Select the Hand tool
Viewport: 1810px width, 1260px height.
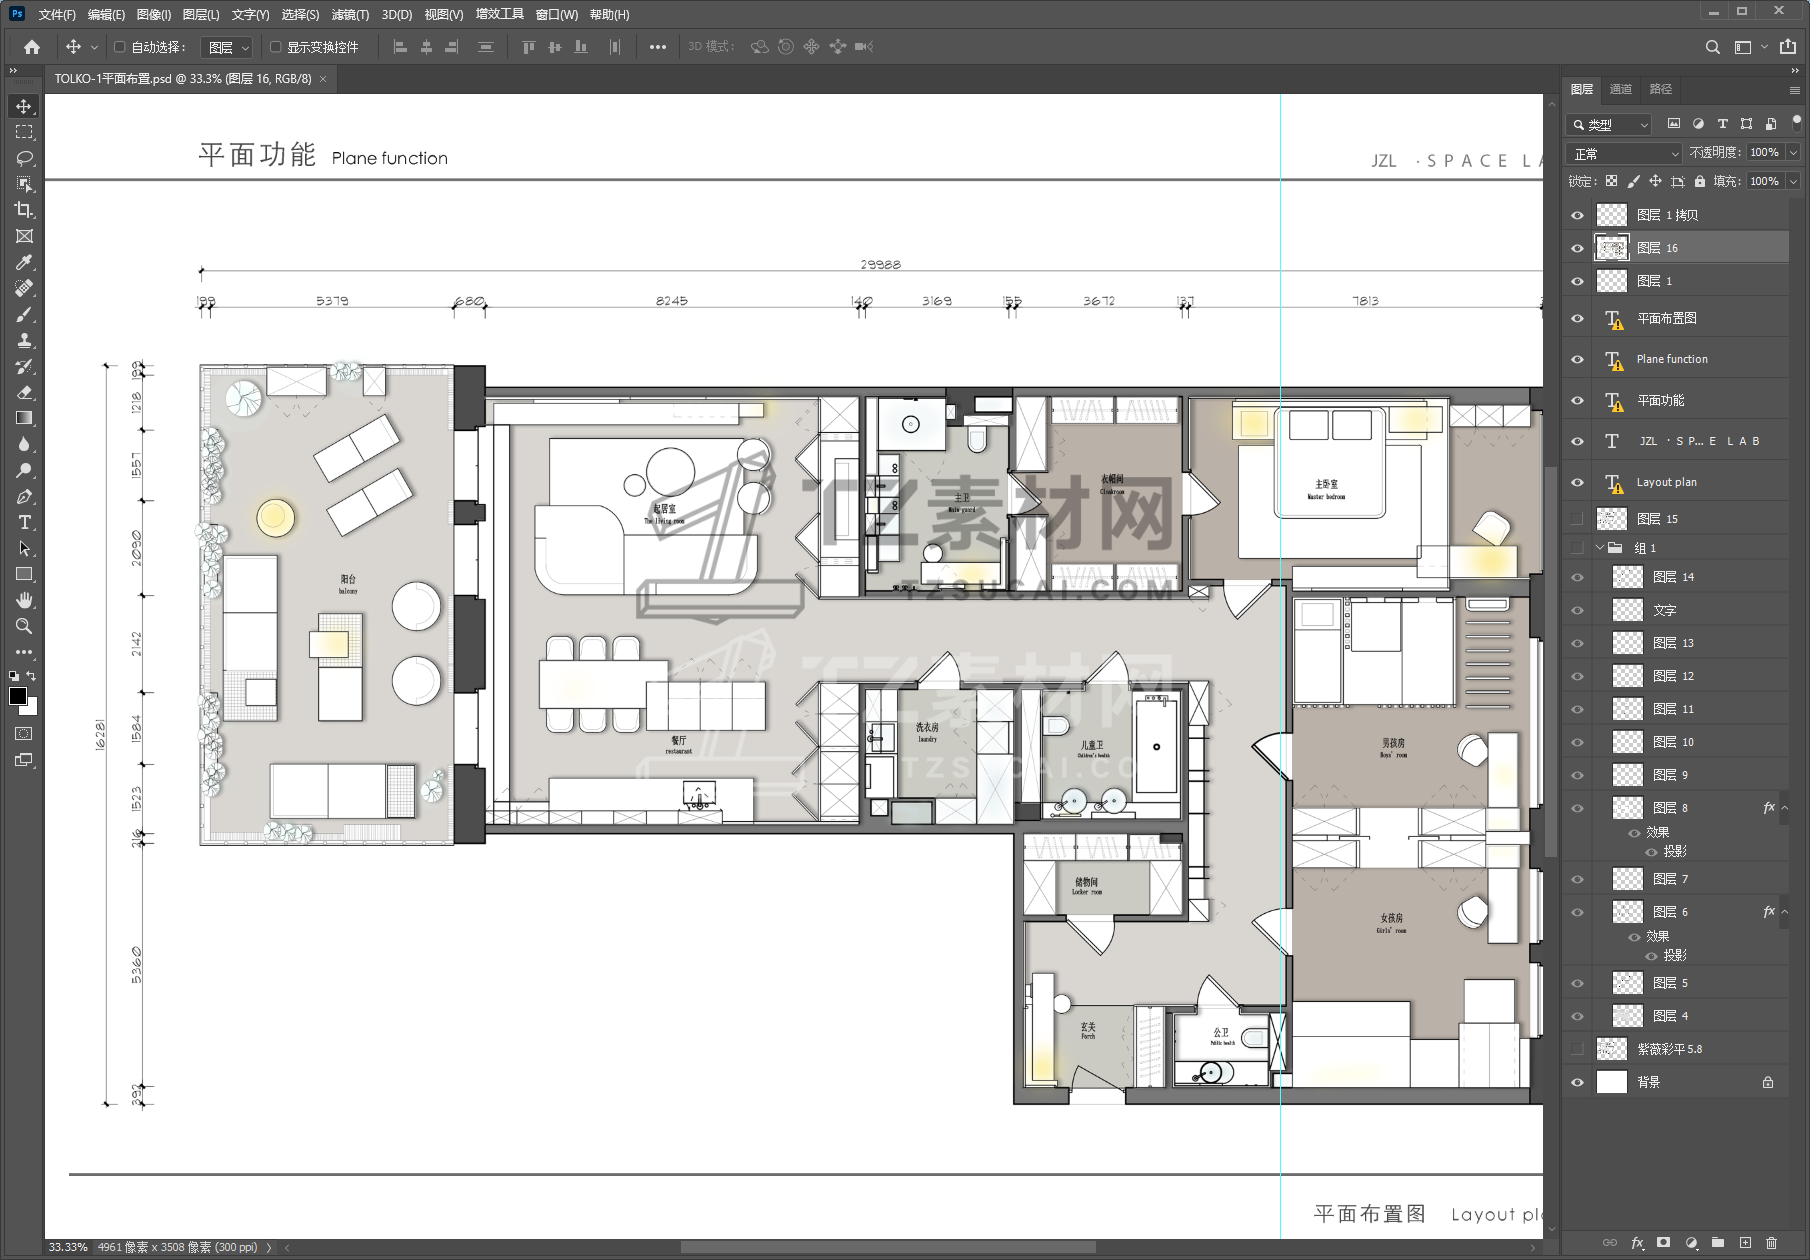click(24, 600)
